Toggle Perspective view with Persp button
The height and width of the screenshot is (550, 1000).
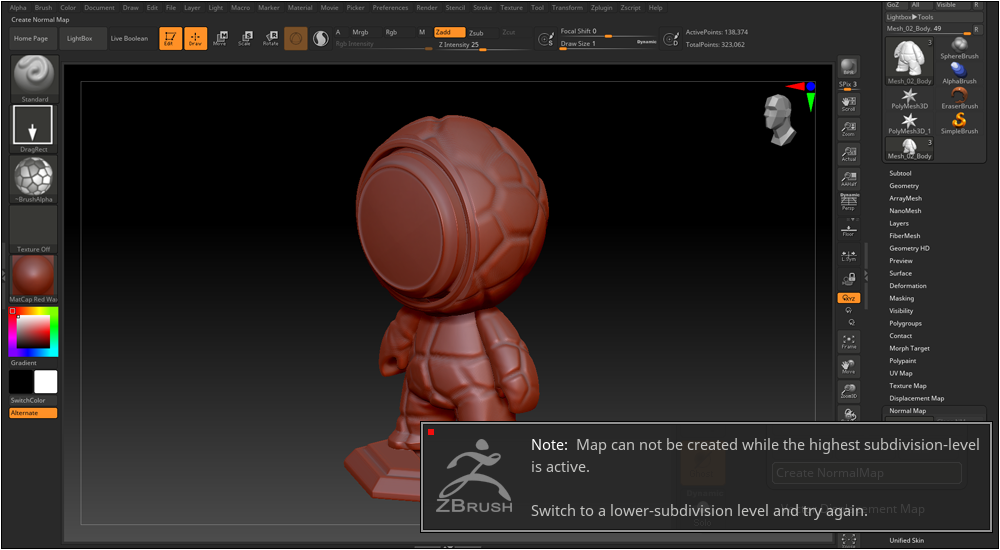[x=848, y=202]
